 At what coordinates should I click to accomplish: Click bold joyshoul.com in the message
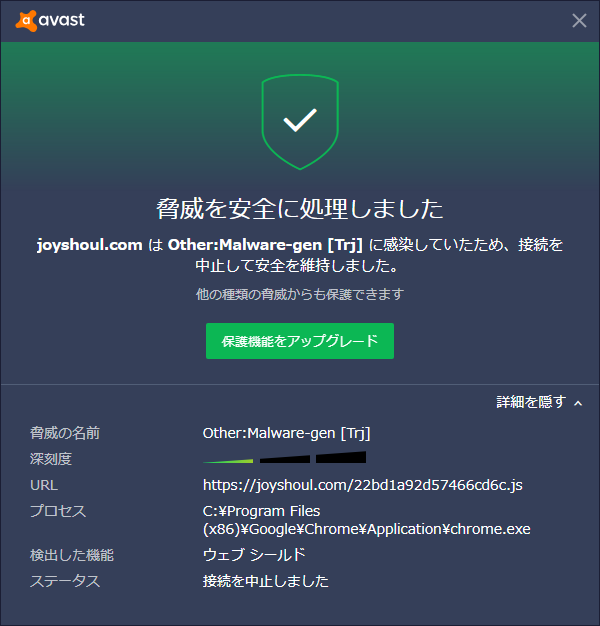[x=89, y=244]
